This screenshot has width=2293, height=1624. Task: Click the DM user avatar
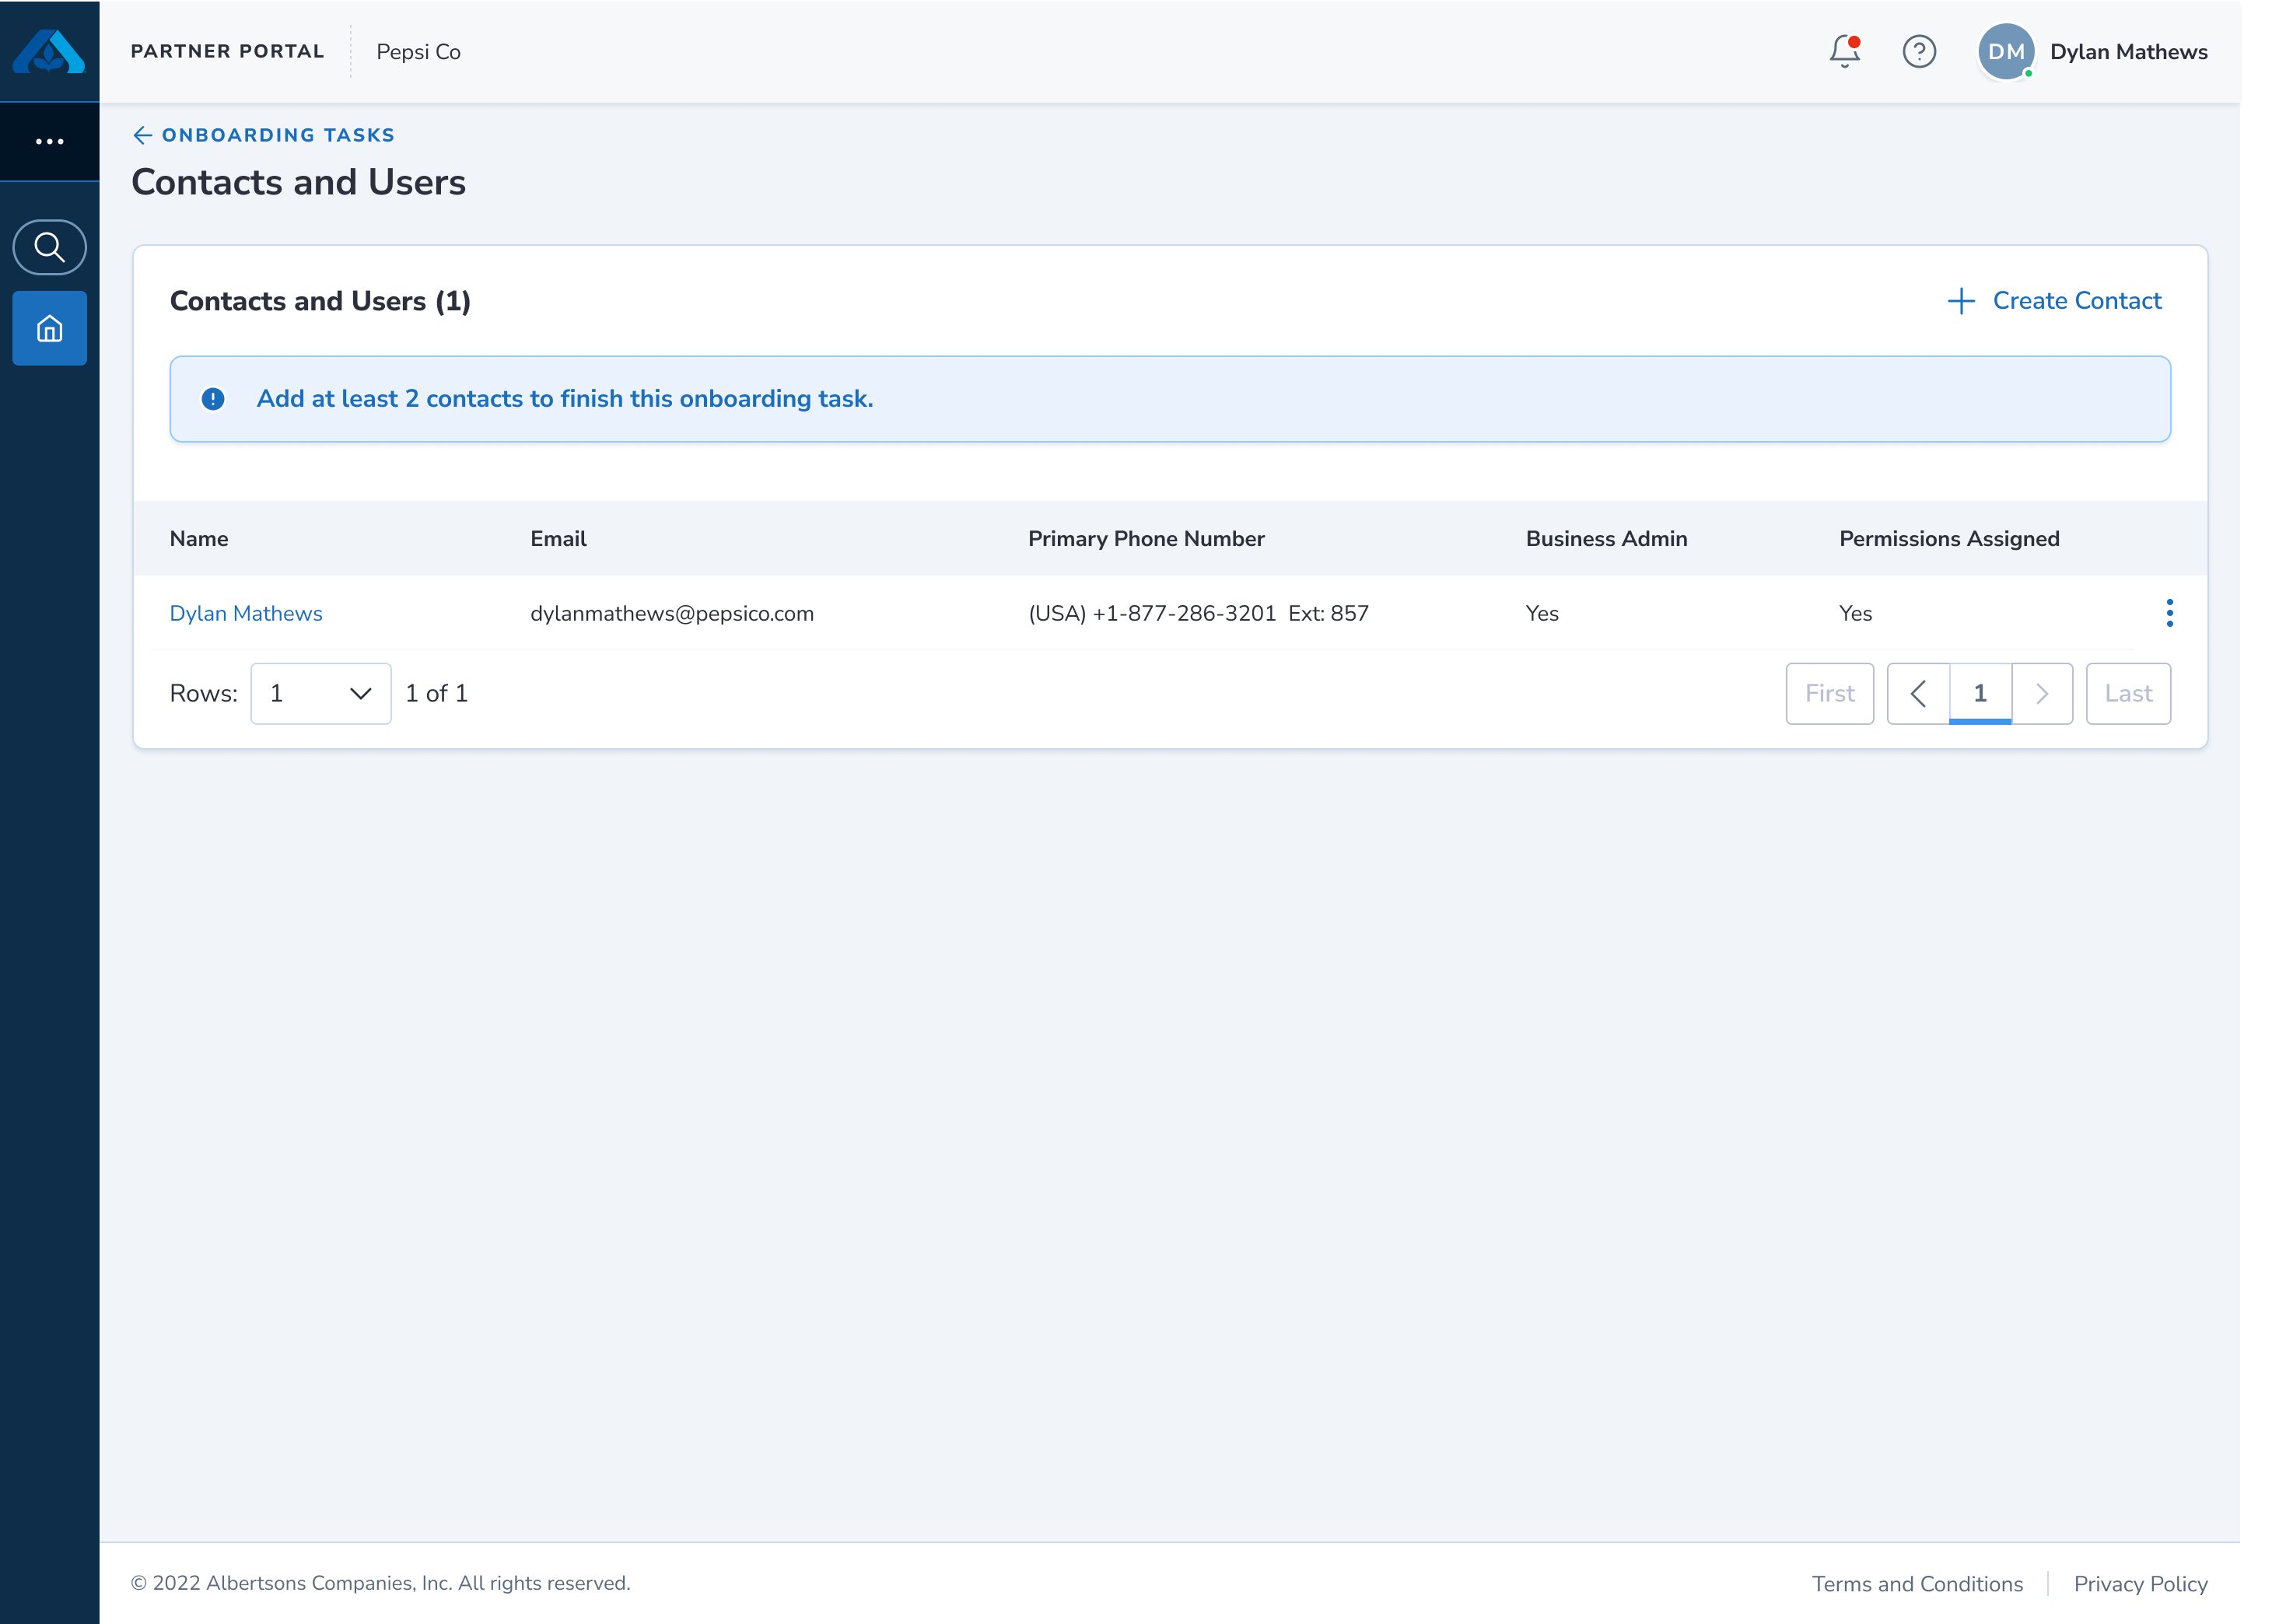point(2006,52)
